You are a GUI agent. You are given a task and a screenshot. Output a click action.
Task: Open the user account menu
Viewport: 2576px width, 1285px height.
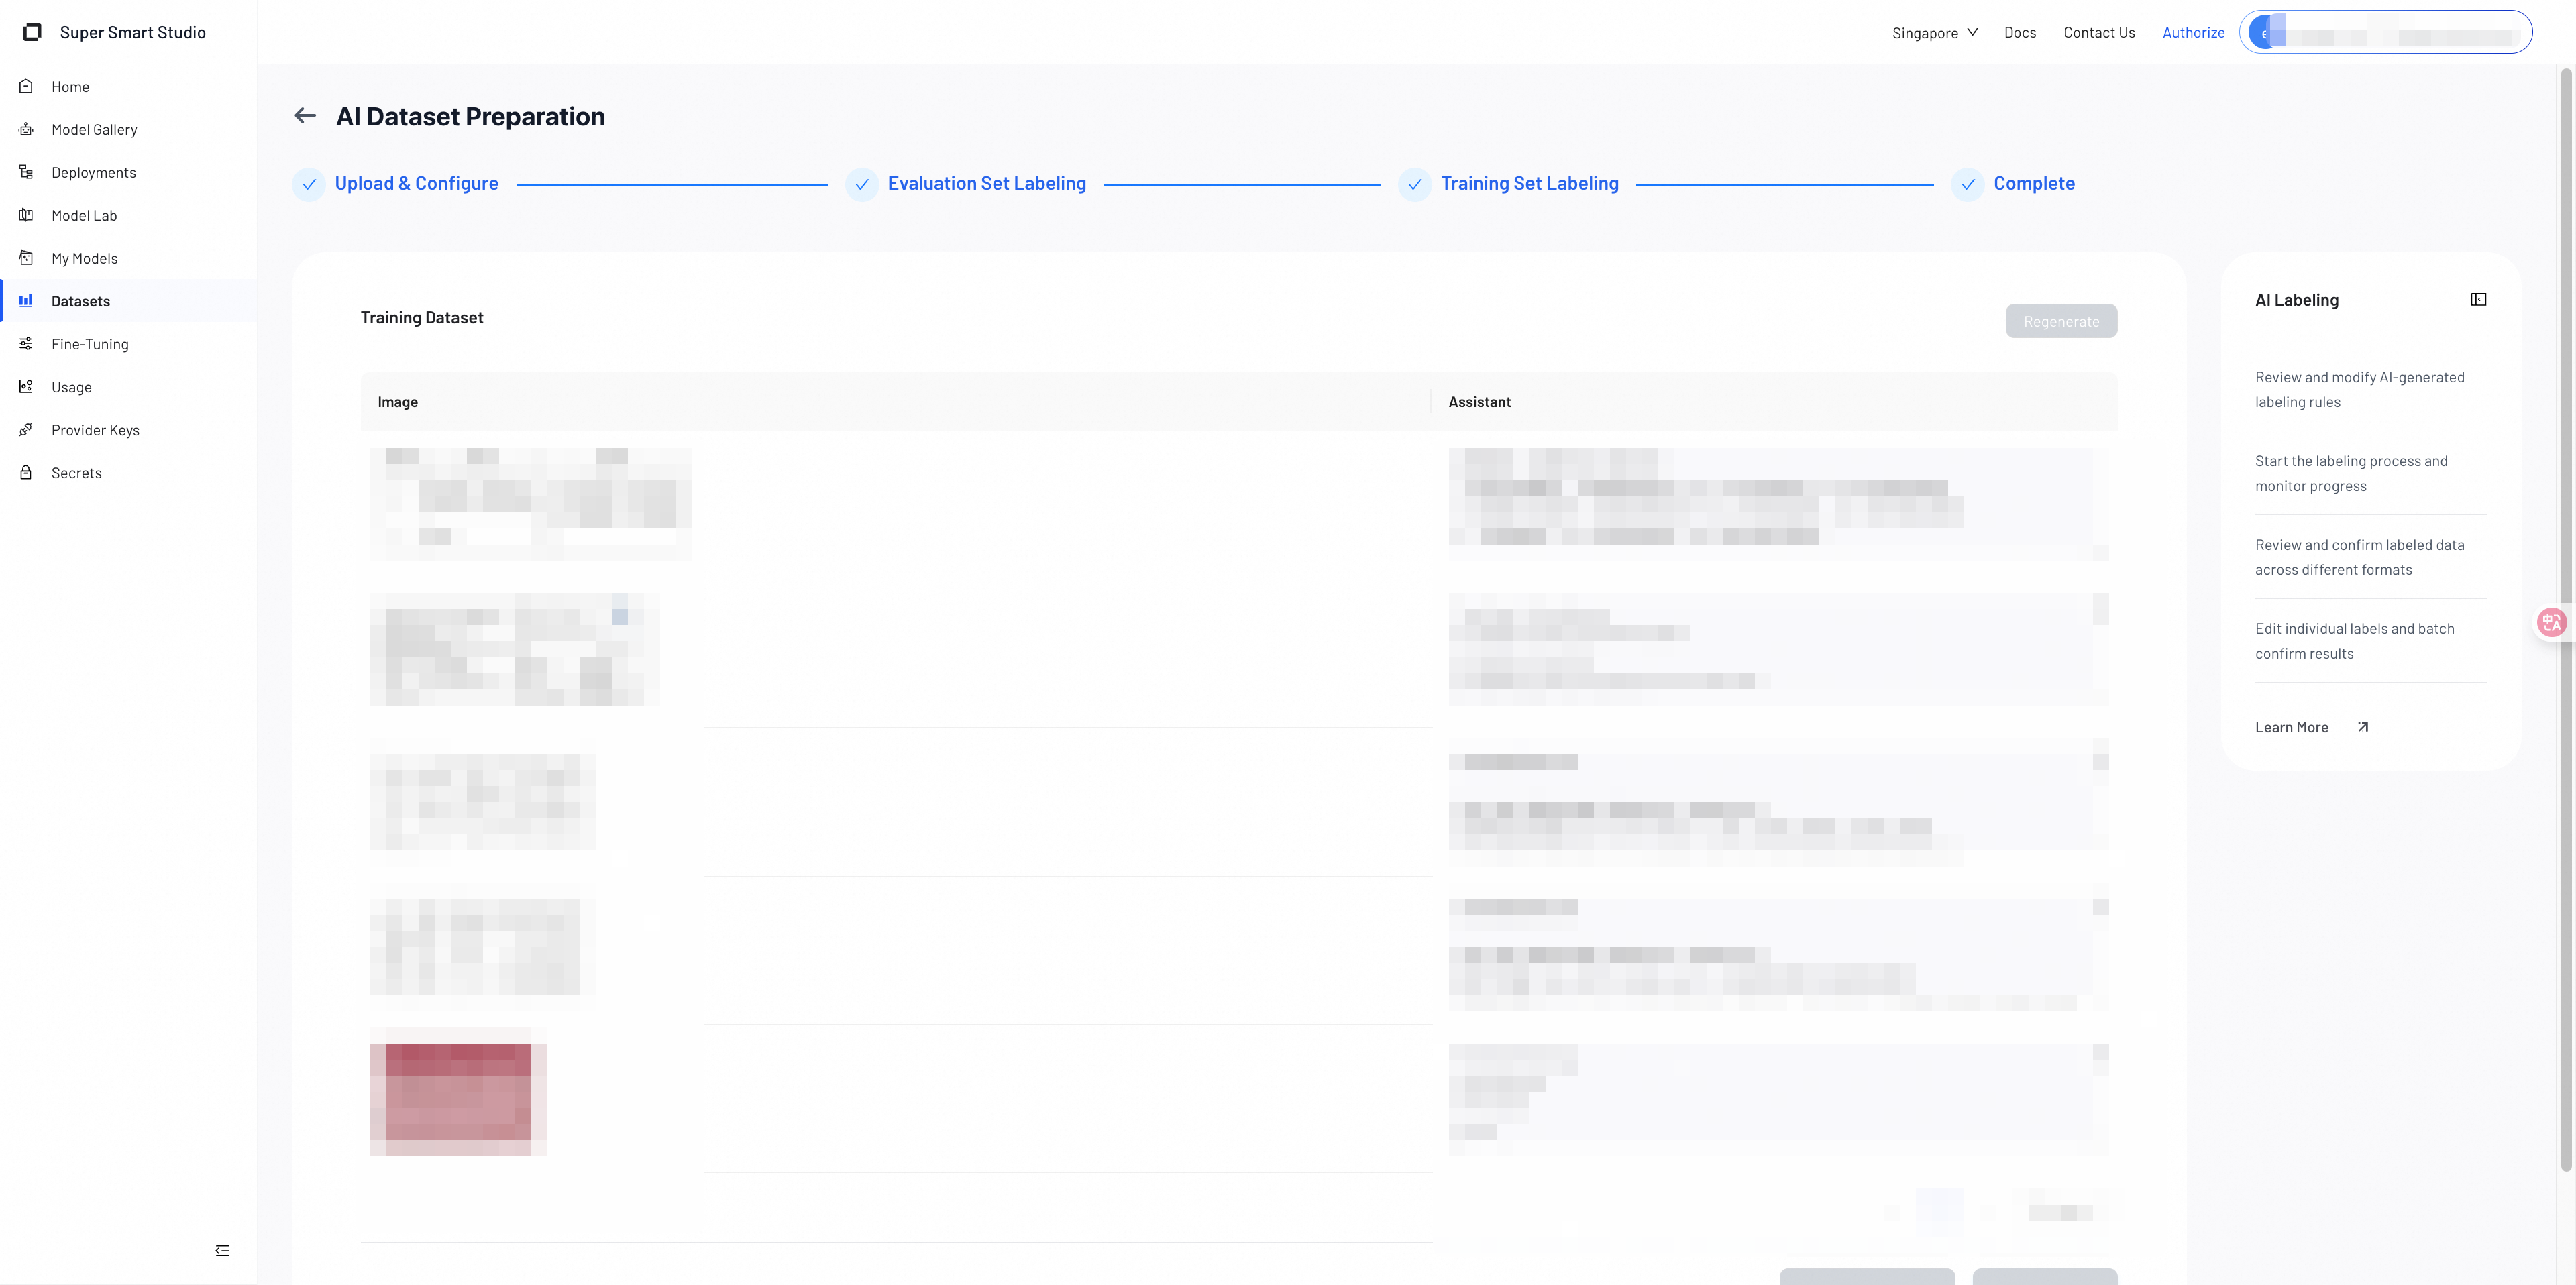[x=2385, y=32]
